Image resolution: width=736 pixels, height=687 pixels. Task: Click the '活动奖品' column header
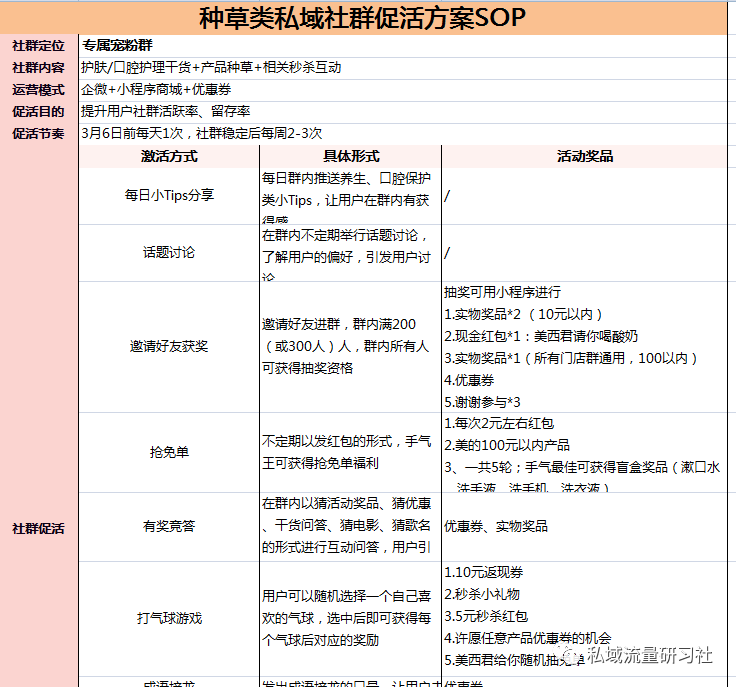click(584, 156)
